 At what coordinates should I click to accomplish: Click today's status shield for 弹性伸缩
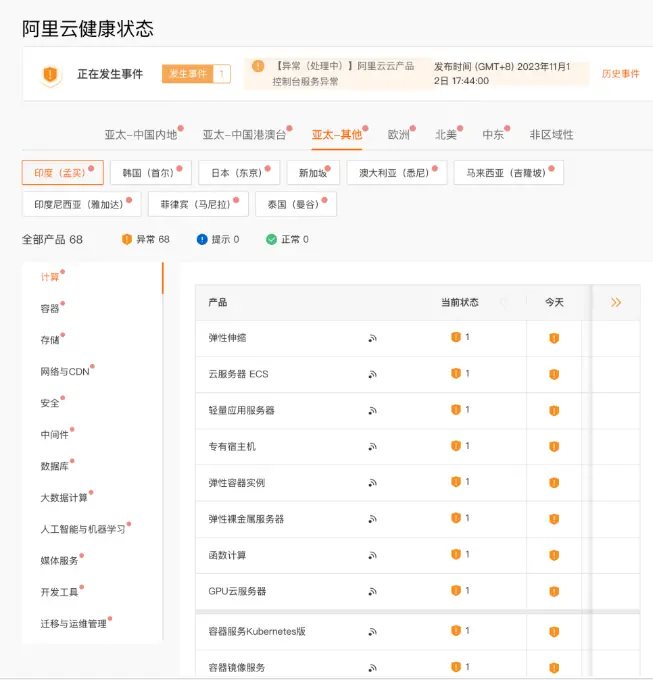[554, 338]
